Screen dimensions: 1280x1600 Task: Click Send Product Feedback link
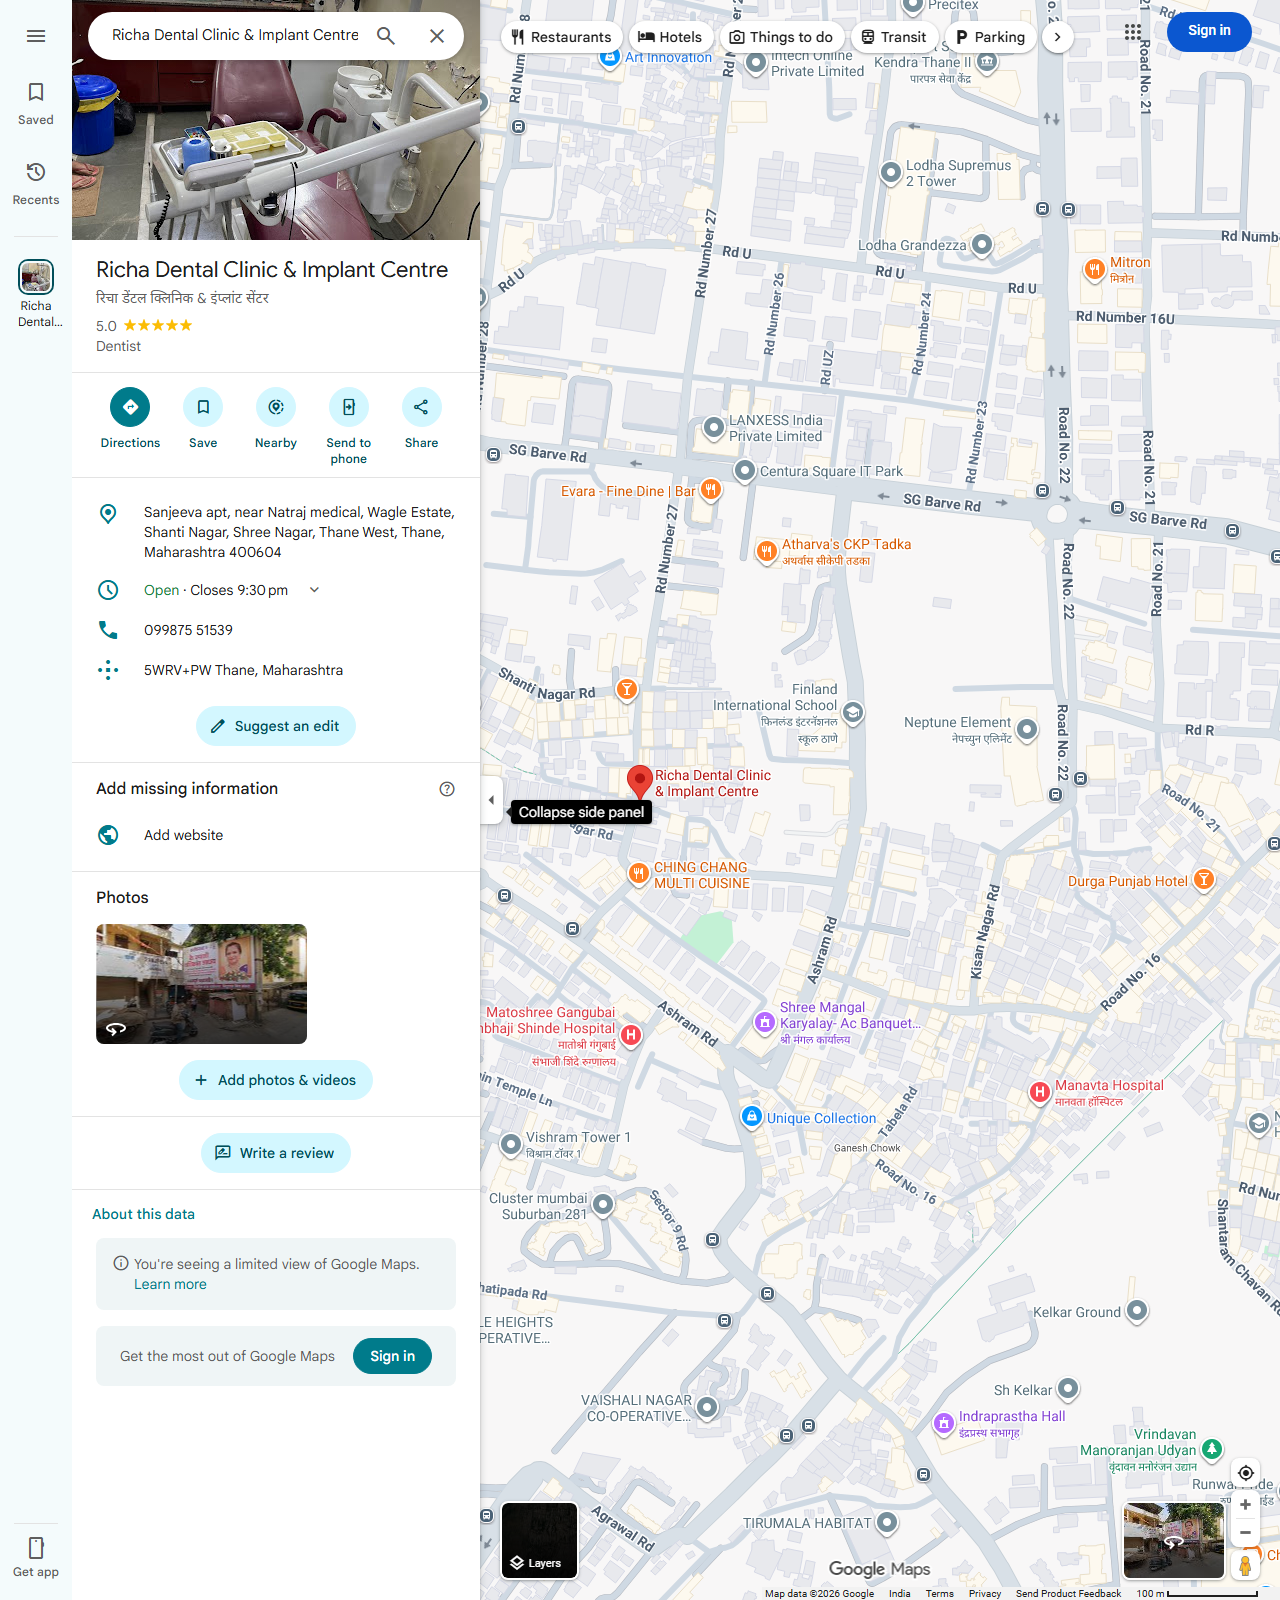pos(1068,1593)
